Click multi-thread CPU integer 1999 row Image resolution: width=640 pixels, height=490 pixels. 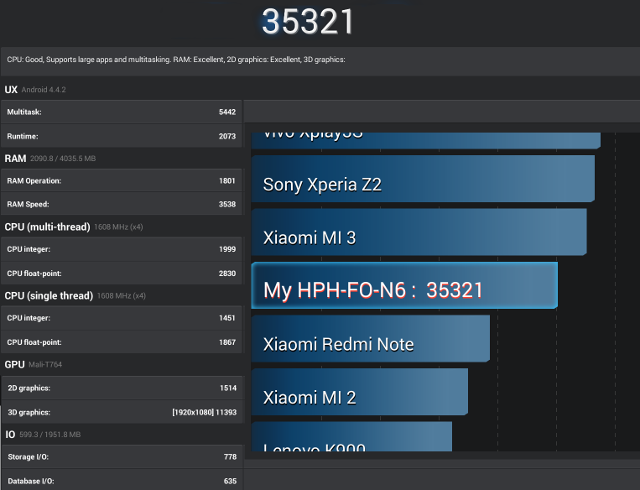[122, 249]
